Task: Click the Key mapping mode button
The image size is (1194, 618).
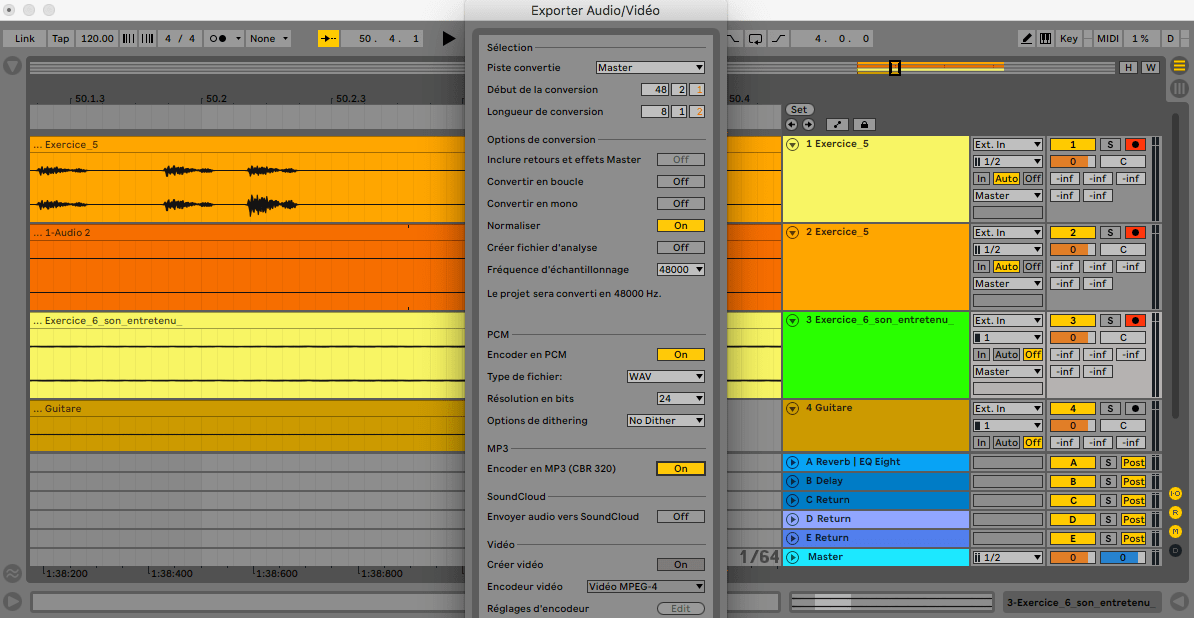Action: [x=1068, y=38]
